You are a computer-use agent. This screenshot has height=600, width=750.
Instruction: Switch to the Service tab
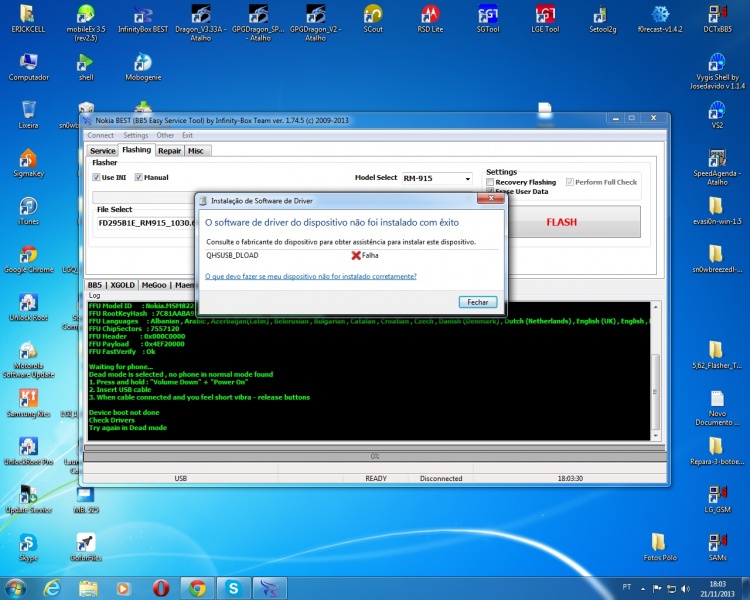tap(103, 151)
